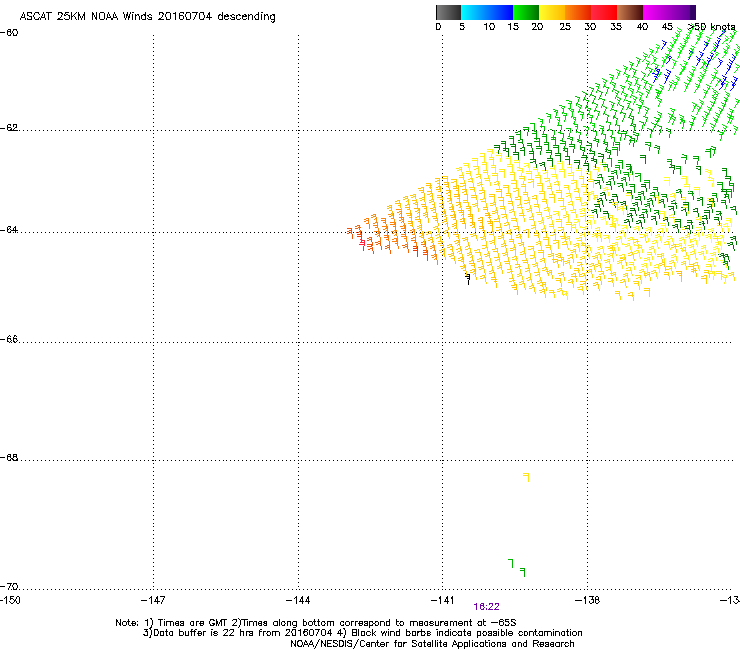Click the title 'ASCAT 25KM NOAA Winds 20160704 descending'

click(147, 17)
